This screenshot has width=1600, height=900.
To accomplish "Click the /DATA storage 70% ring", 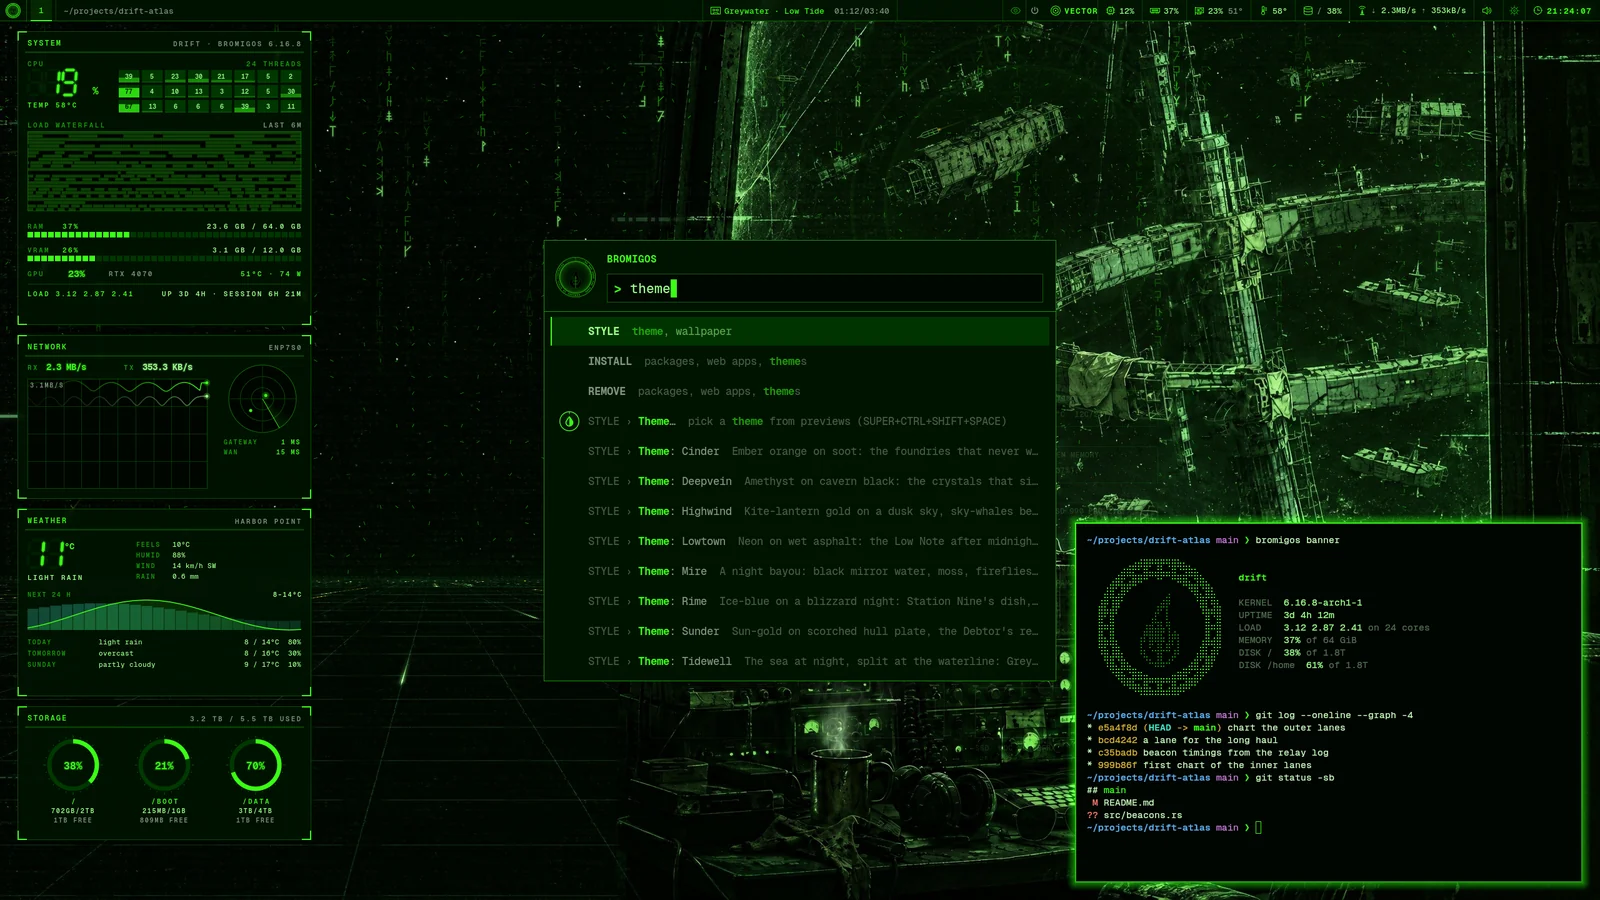I will point(256,766).
